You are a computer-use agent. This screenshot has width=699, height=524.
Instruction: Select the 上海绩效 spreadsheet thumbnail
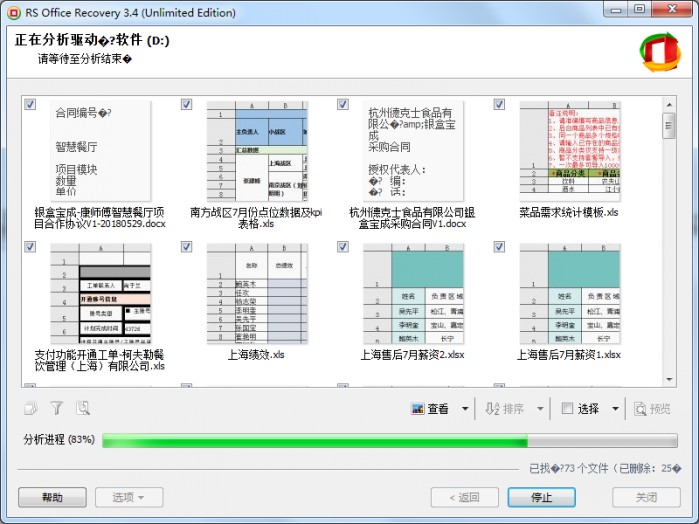tap(257, 293)
